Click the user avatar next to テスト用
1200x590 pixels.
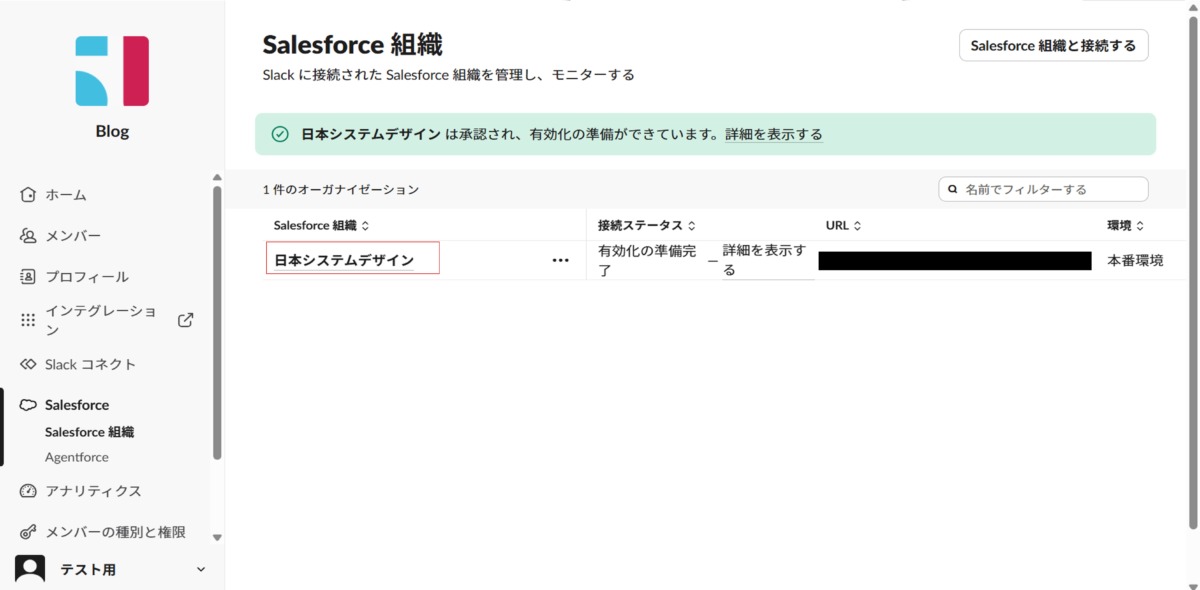click(x=30, y=569)
